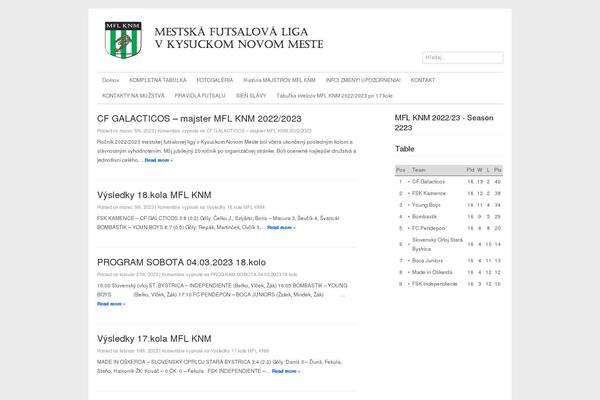Click the Table heading in sidebar
The width and height of the screenshot is (600, 400).
point(404,149)
